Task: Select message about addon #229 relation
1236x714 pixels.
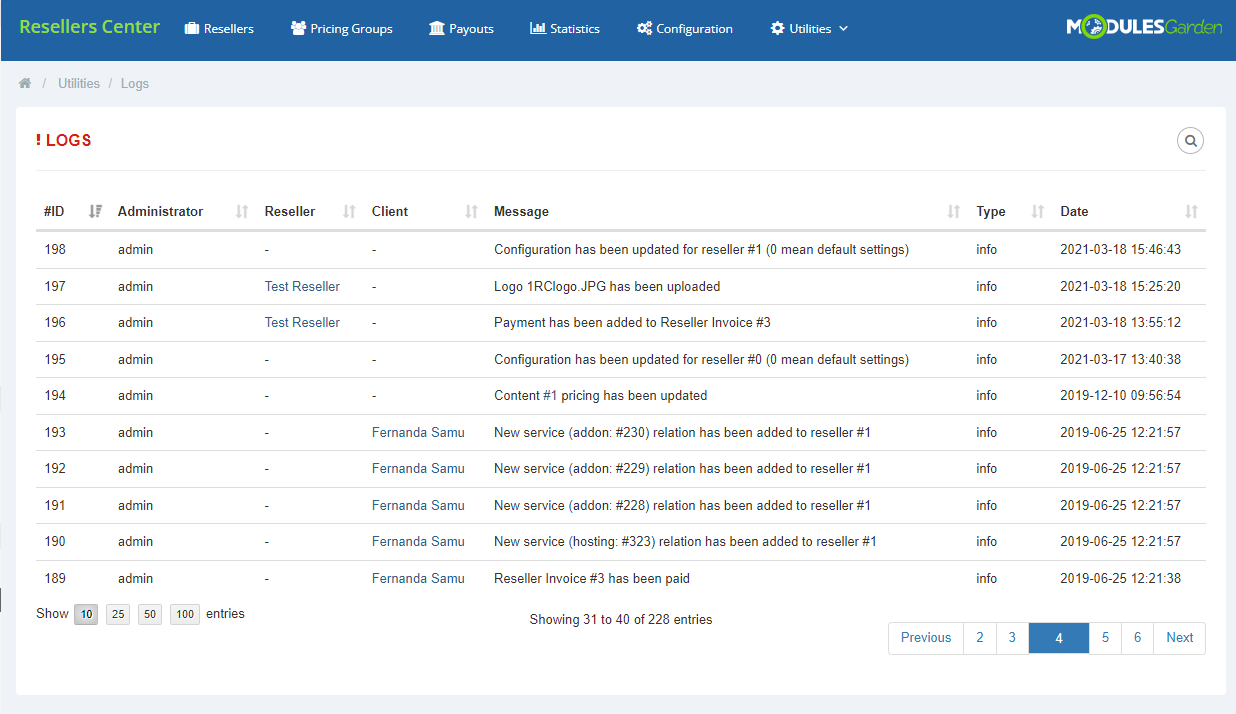Action: coord(682,468)
